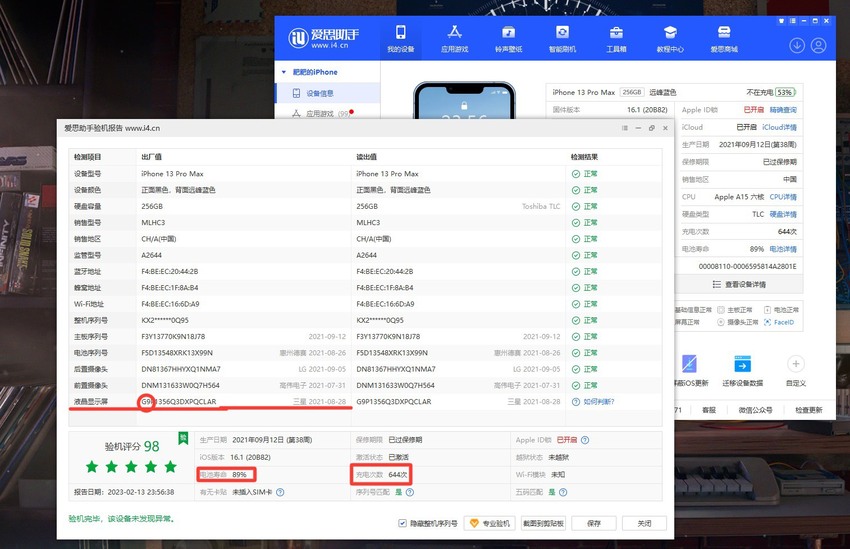
Task: Click 客服 in the main window footer
Action: [x=709, y=410]
